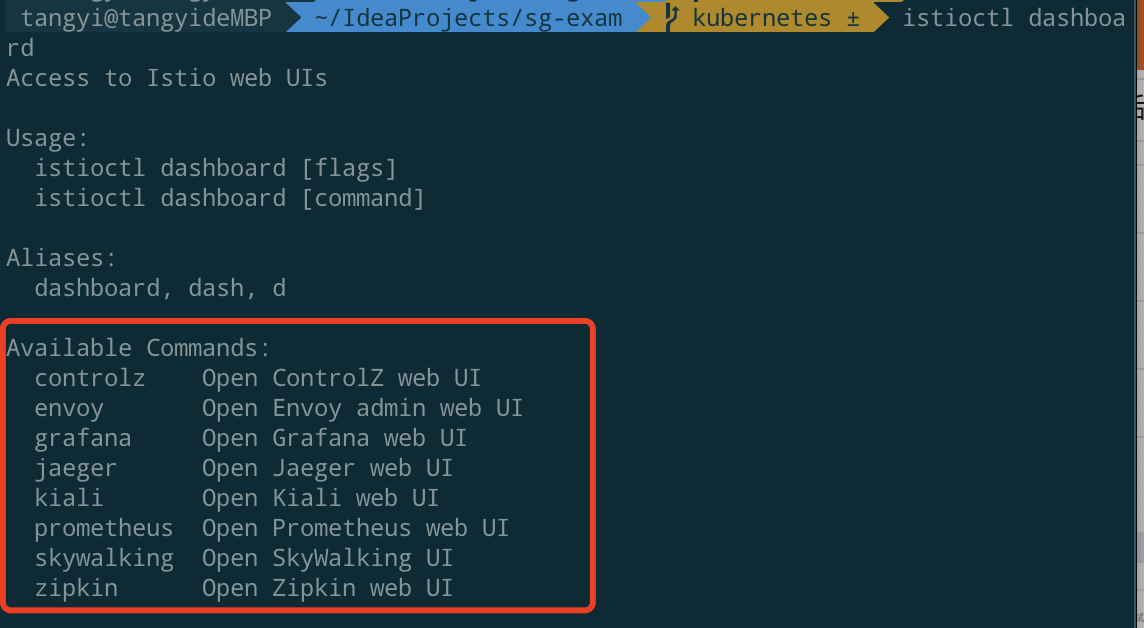
Task: Click the tangyi@tangyideMBP prompt segment
Action: (146, 18)
